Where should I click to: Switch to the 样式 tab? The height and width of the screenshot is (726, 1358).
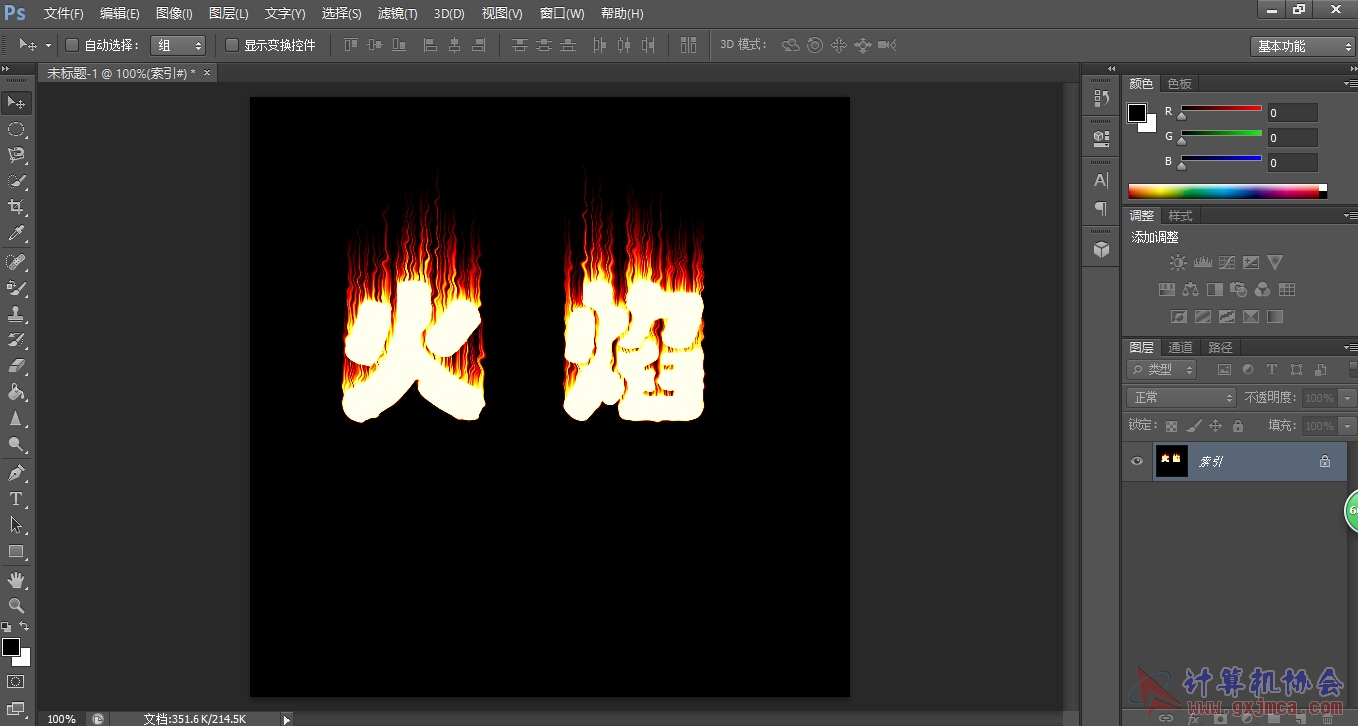[1181, 216]
